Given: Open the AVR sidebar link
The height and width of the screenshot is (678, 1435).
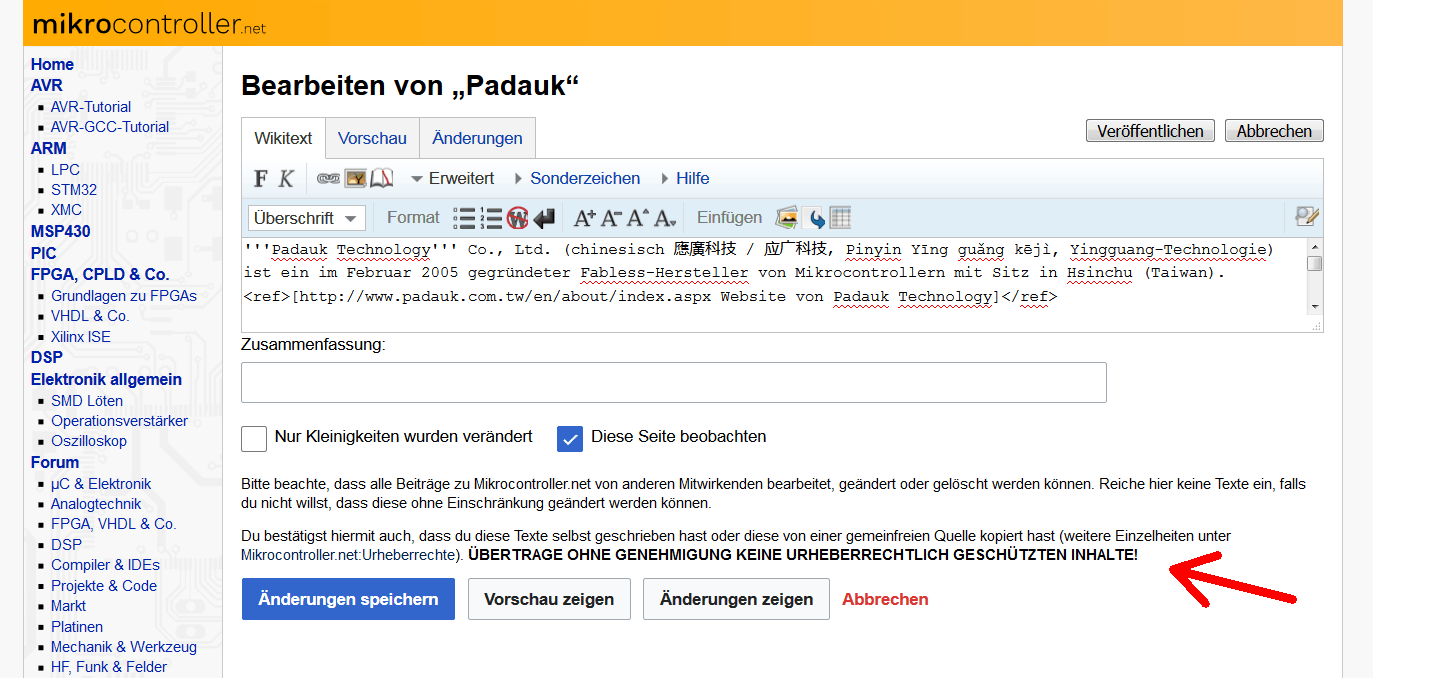Looking at the screenshot, I should (x=46, y=85).
